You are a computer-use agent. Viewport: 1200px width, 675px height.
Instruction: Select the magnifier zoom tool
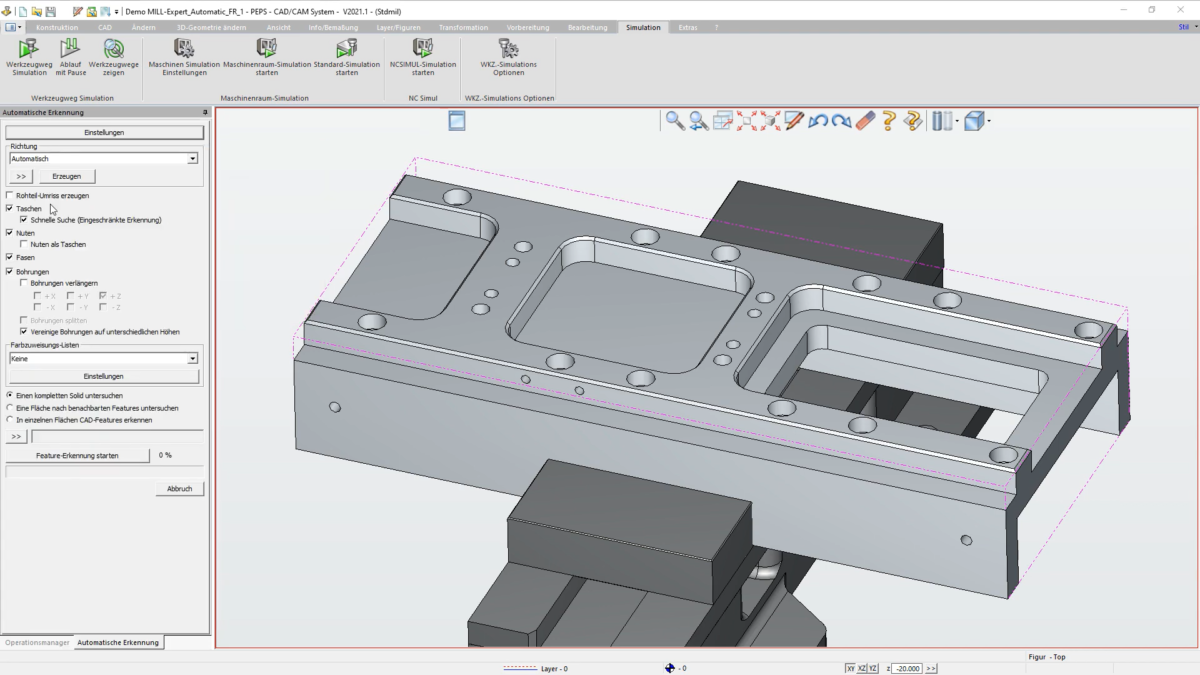point(676,121)
